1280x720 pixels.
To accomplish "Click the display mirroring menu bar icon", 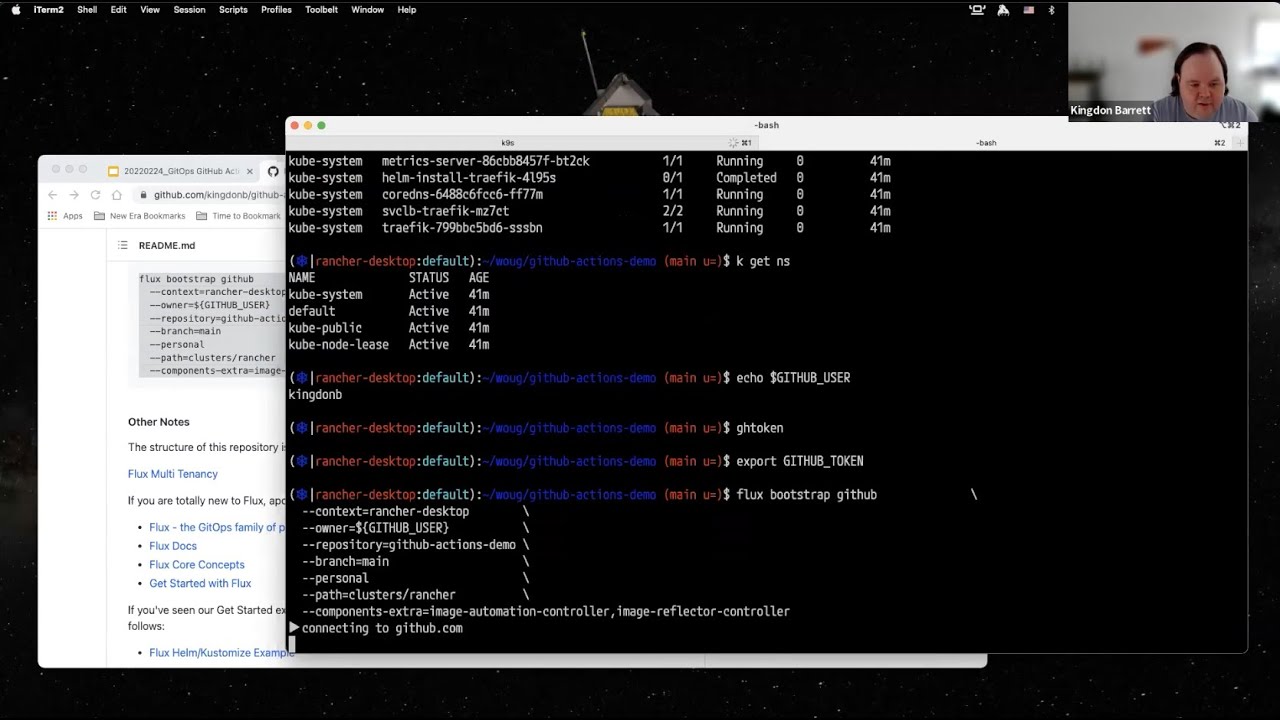I will click(x=977, y=9).
